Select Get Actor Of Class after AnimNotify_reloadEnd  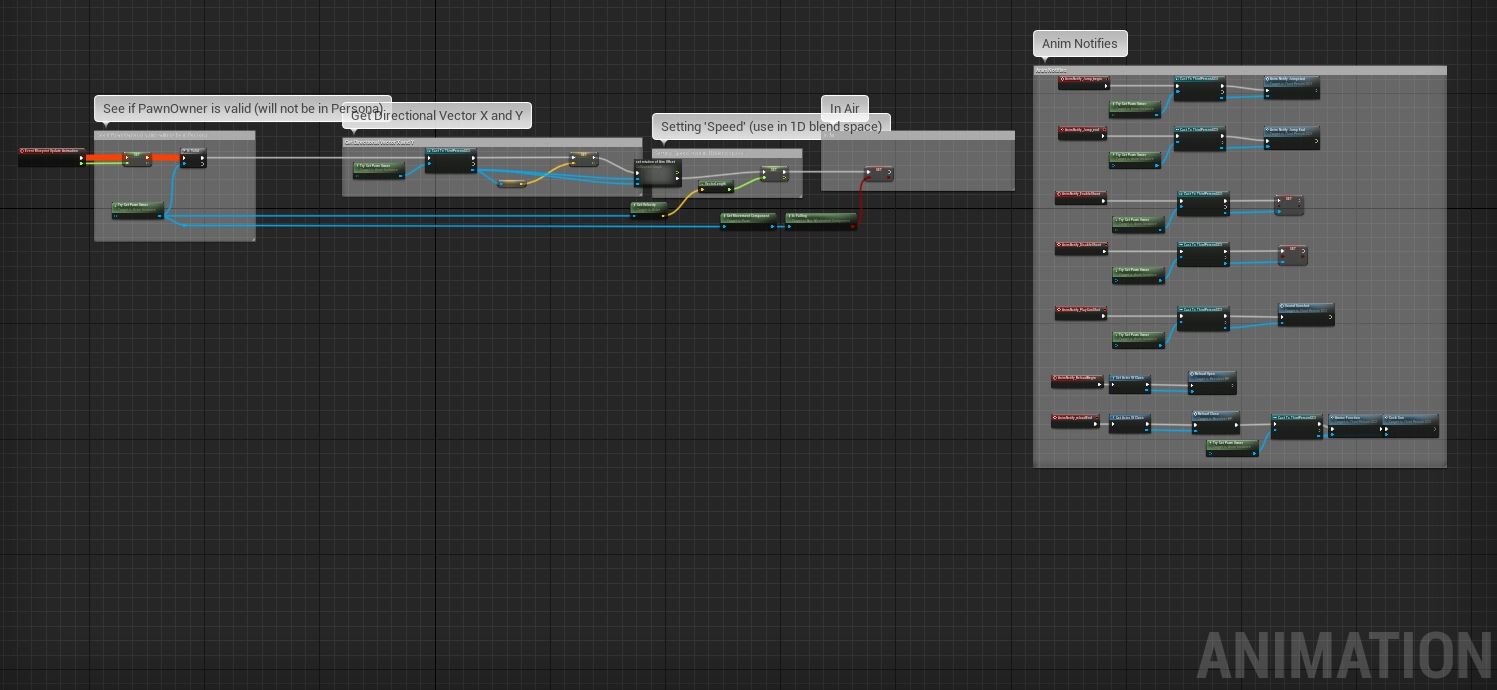(1130, 424)
